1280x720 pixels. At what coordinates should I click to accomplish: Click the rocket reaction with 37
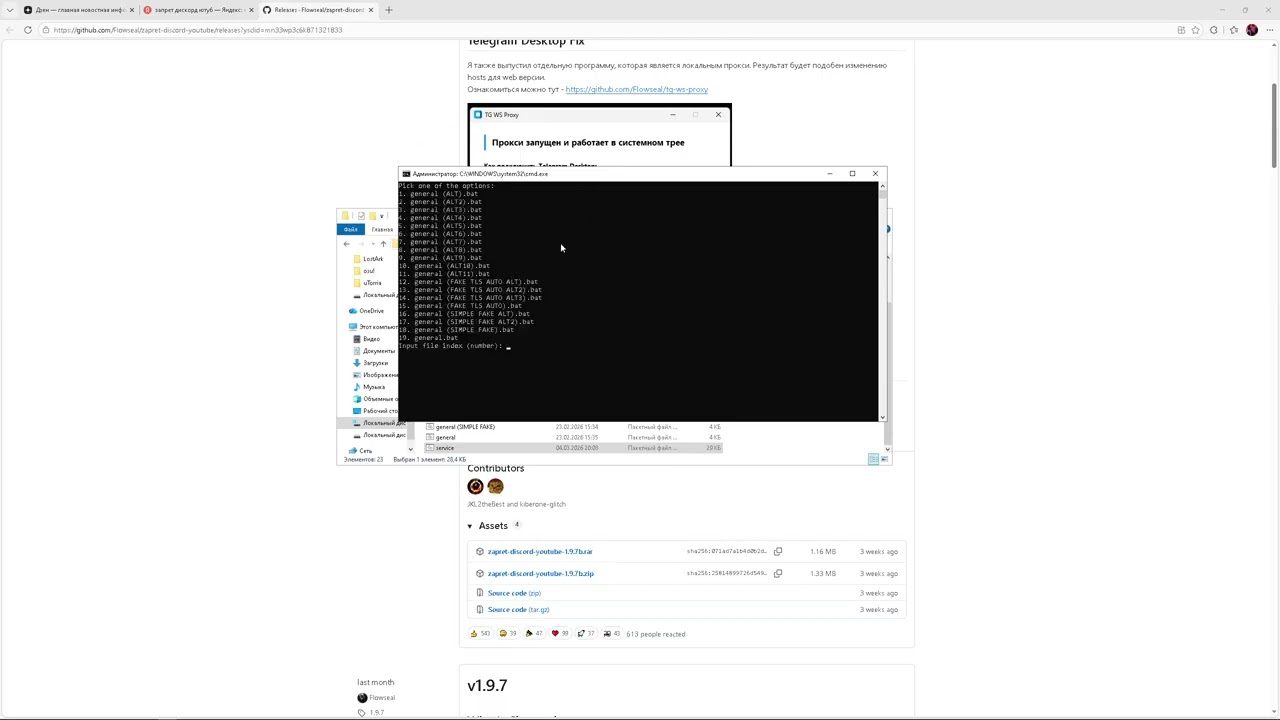point(586,633)
